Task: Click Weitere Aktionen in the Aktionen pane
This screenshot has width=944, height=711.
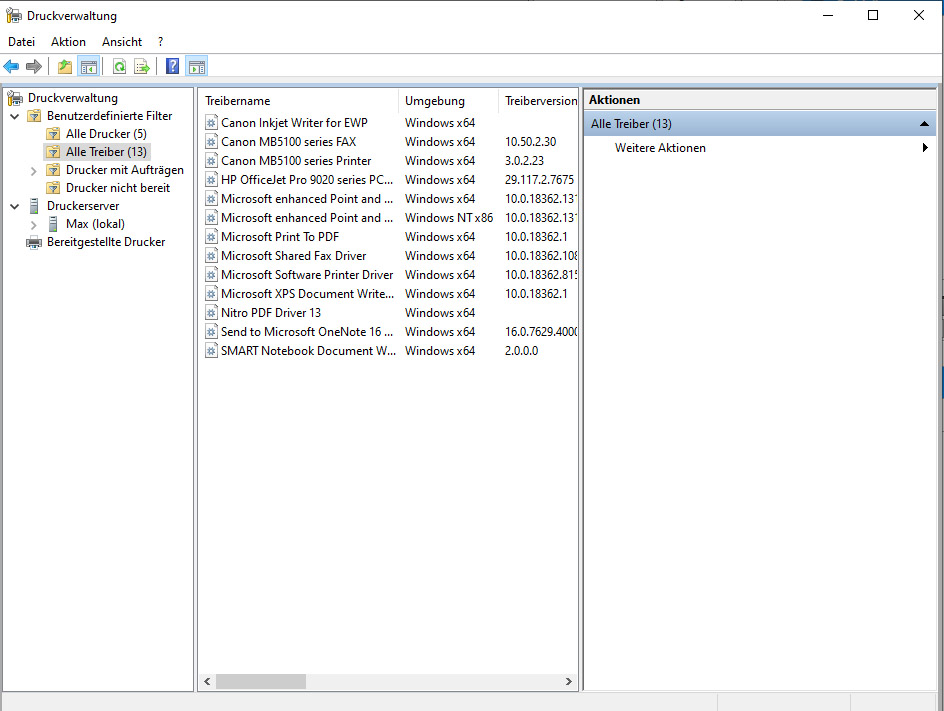Action: click(660, 147)
